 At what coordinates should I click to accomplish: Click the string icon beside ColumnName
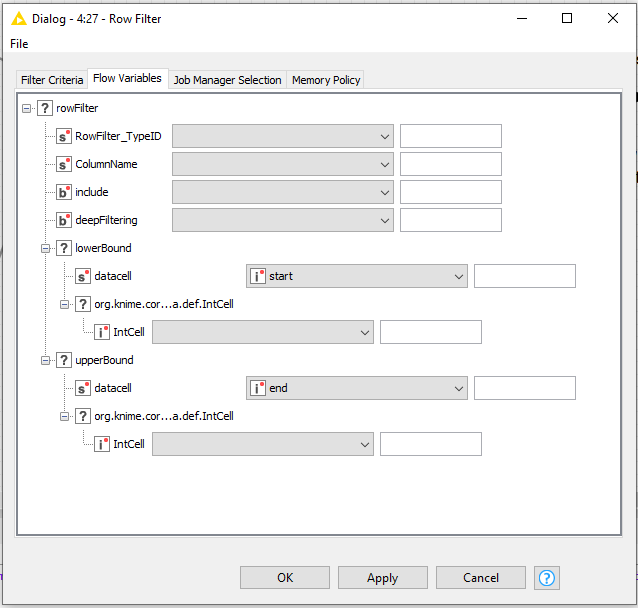[64, 164]
